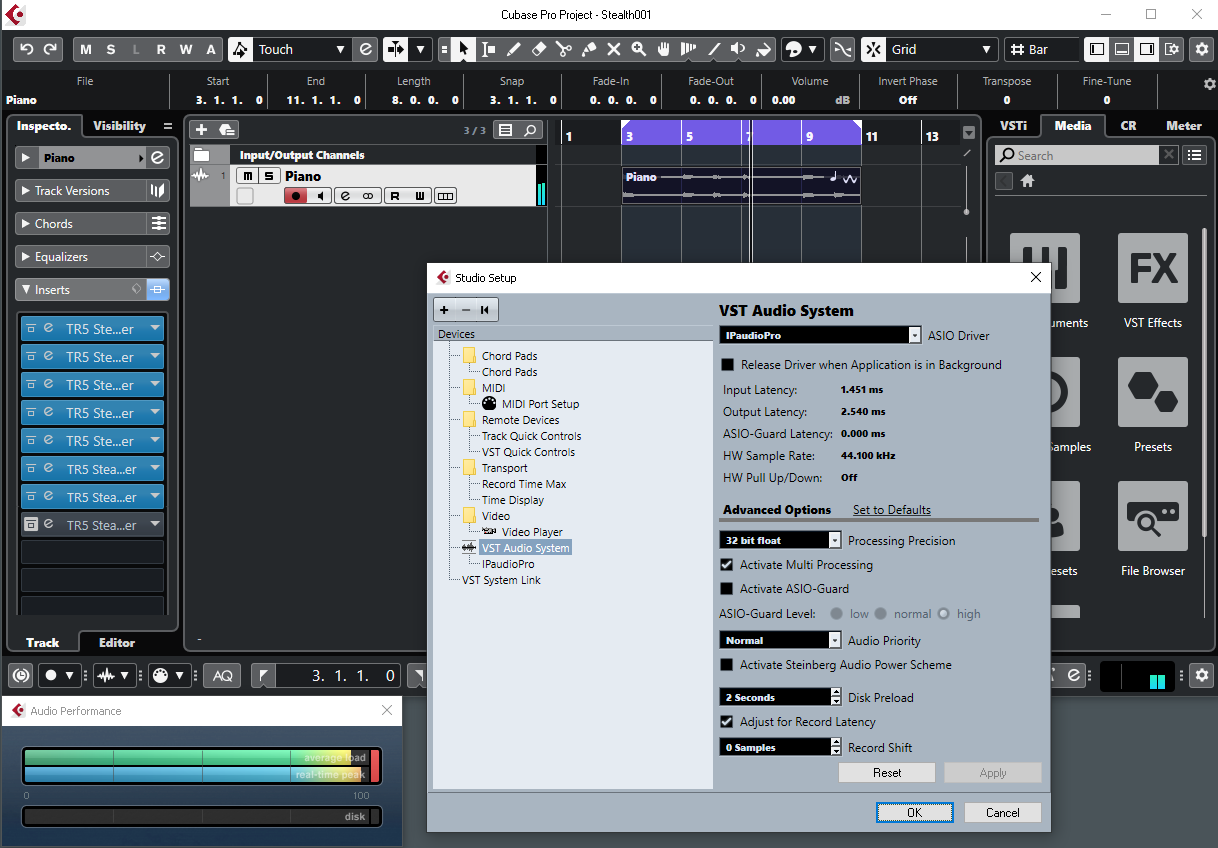
Task: Select the Erase tool
Action: coord(539,49)
